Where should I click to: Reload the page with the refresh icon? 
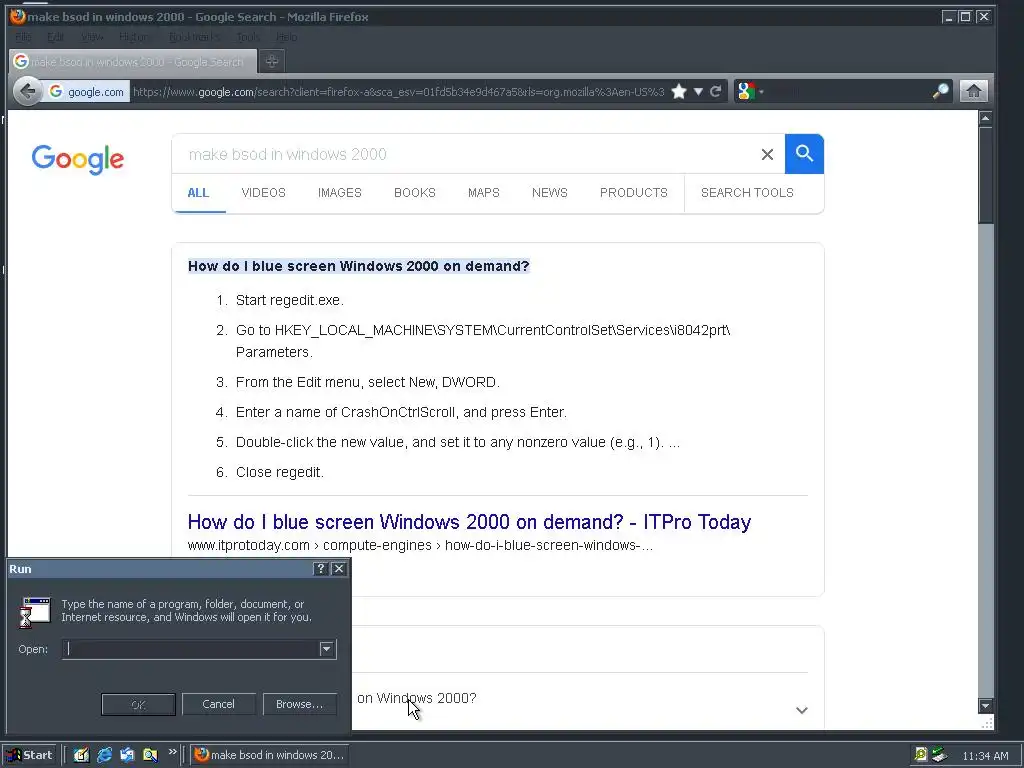(716, 91)
